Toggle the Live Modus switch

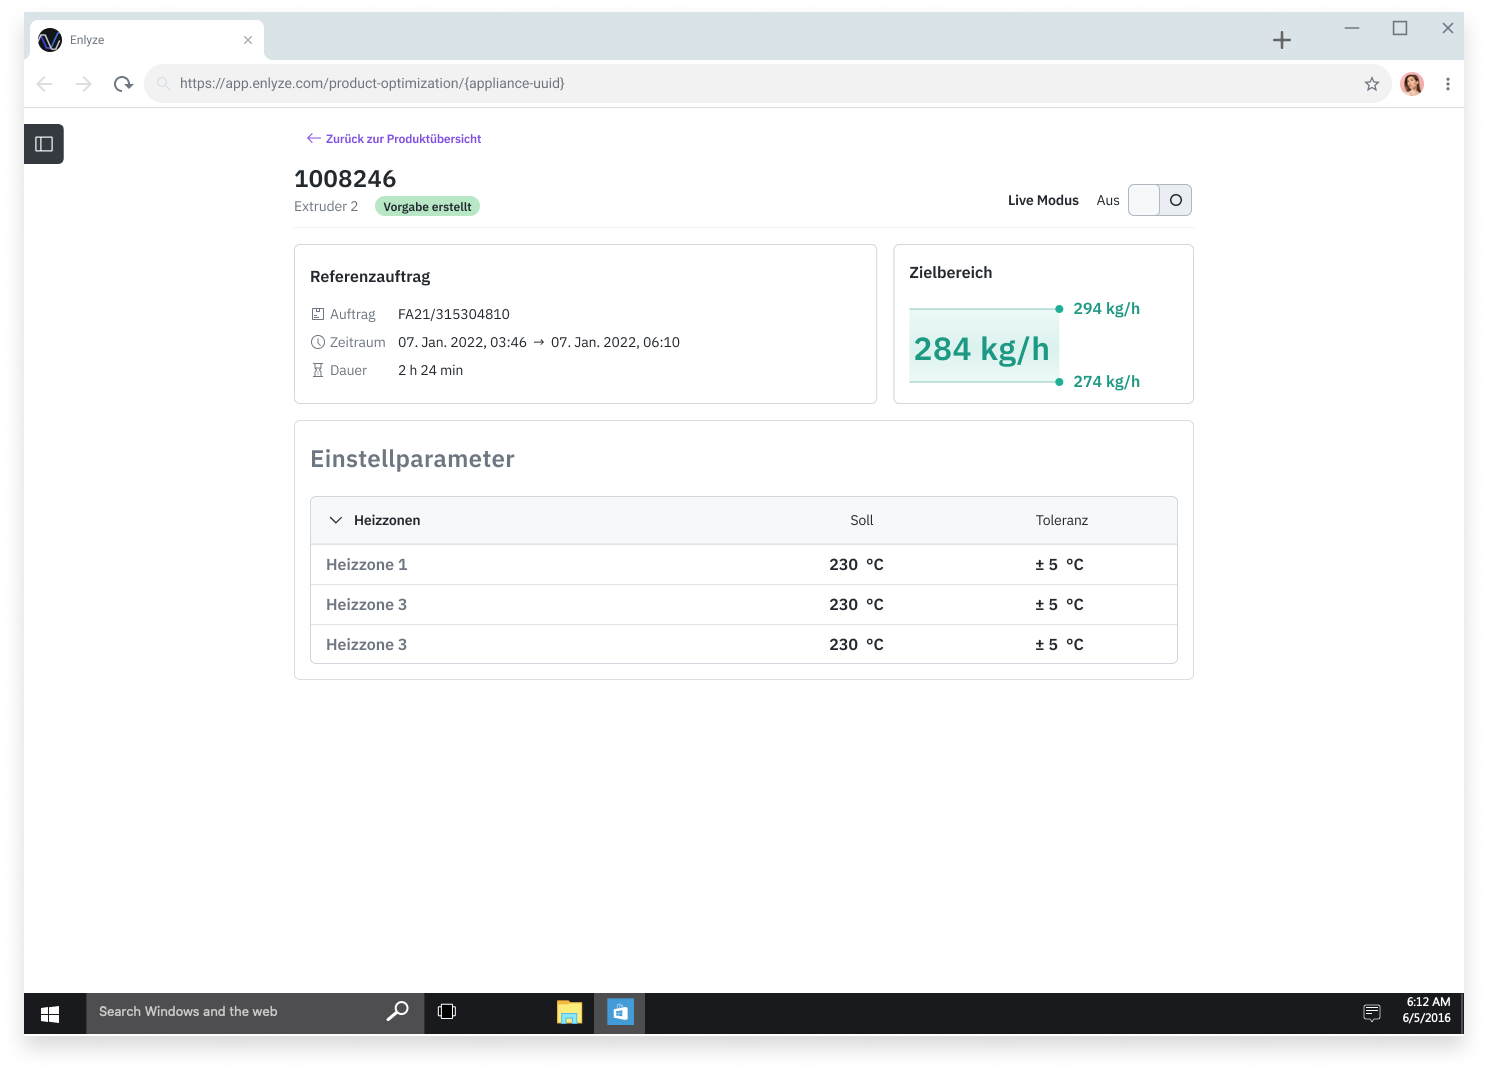[x=1159, y=200]
